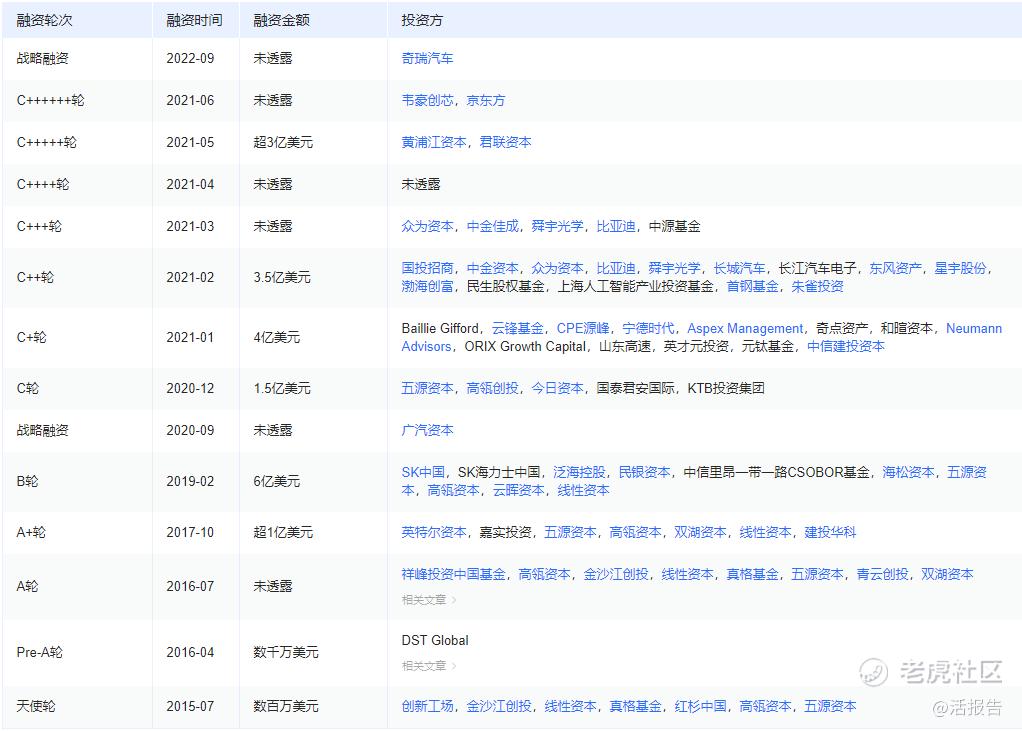Open the 奇瑞汽车 investor link

click(x=427, y=58)
